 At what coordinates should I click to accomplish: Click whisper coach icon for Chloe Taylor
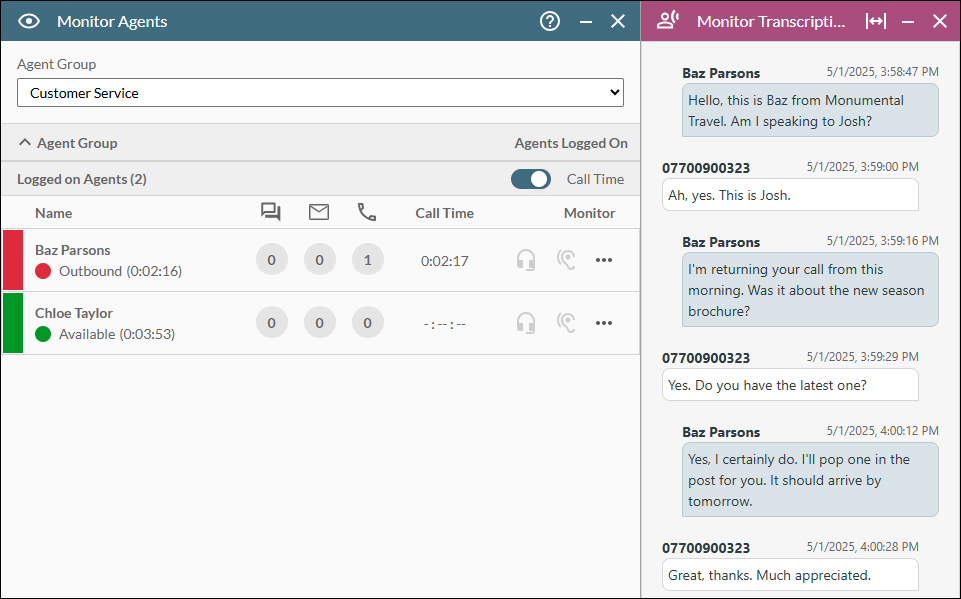pos(566,322)
